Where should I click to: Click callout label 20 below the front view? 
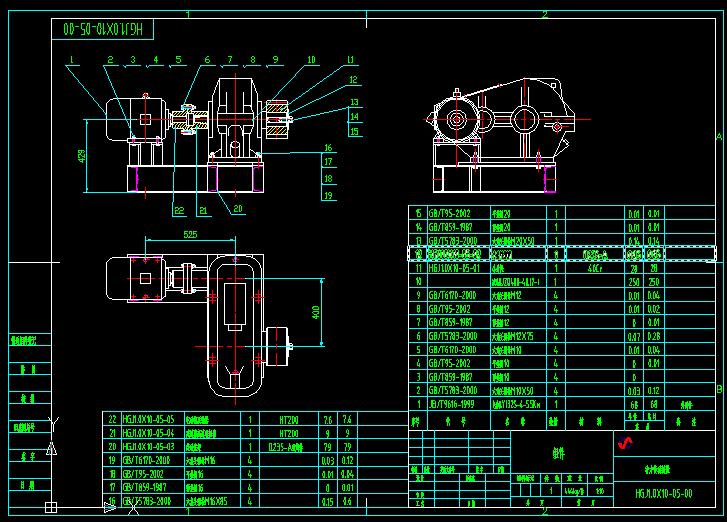point(238,209)
